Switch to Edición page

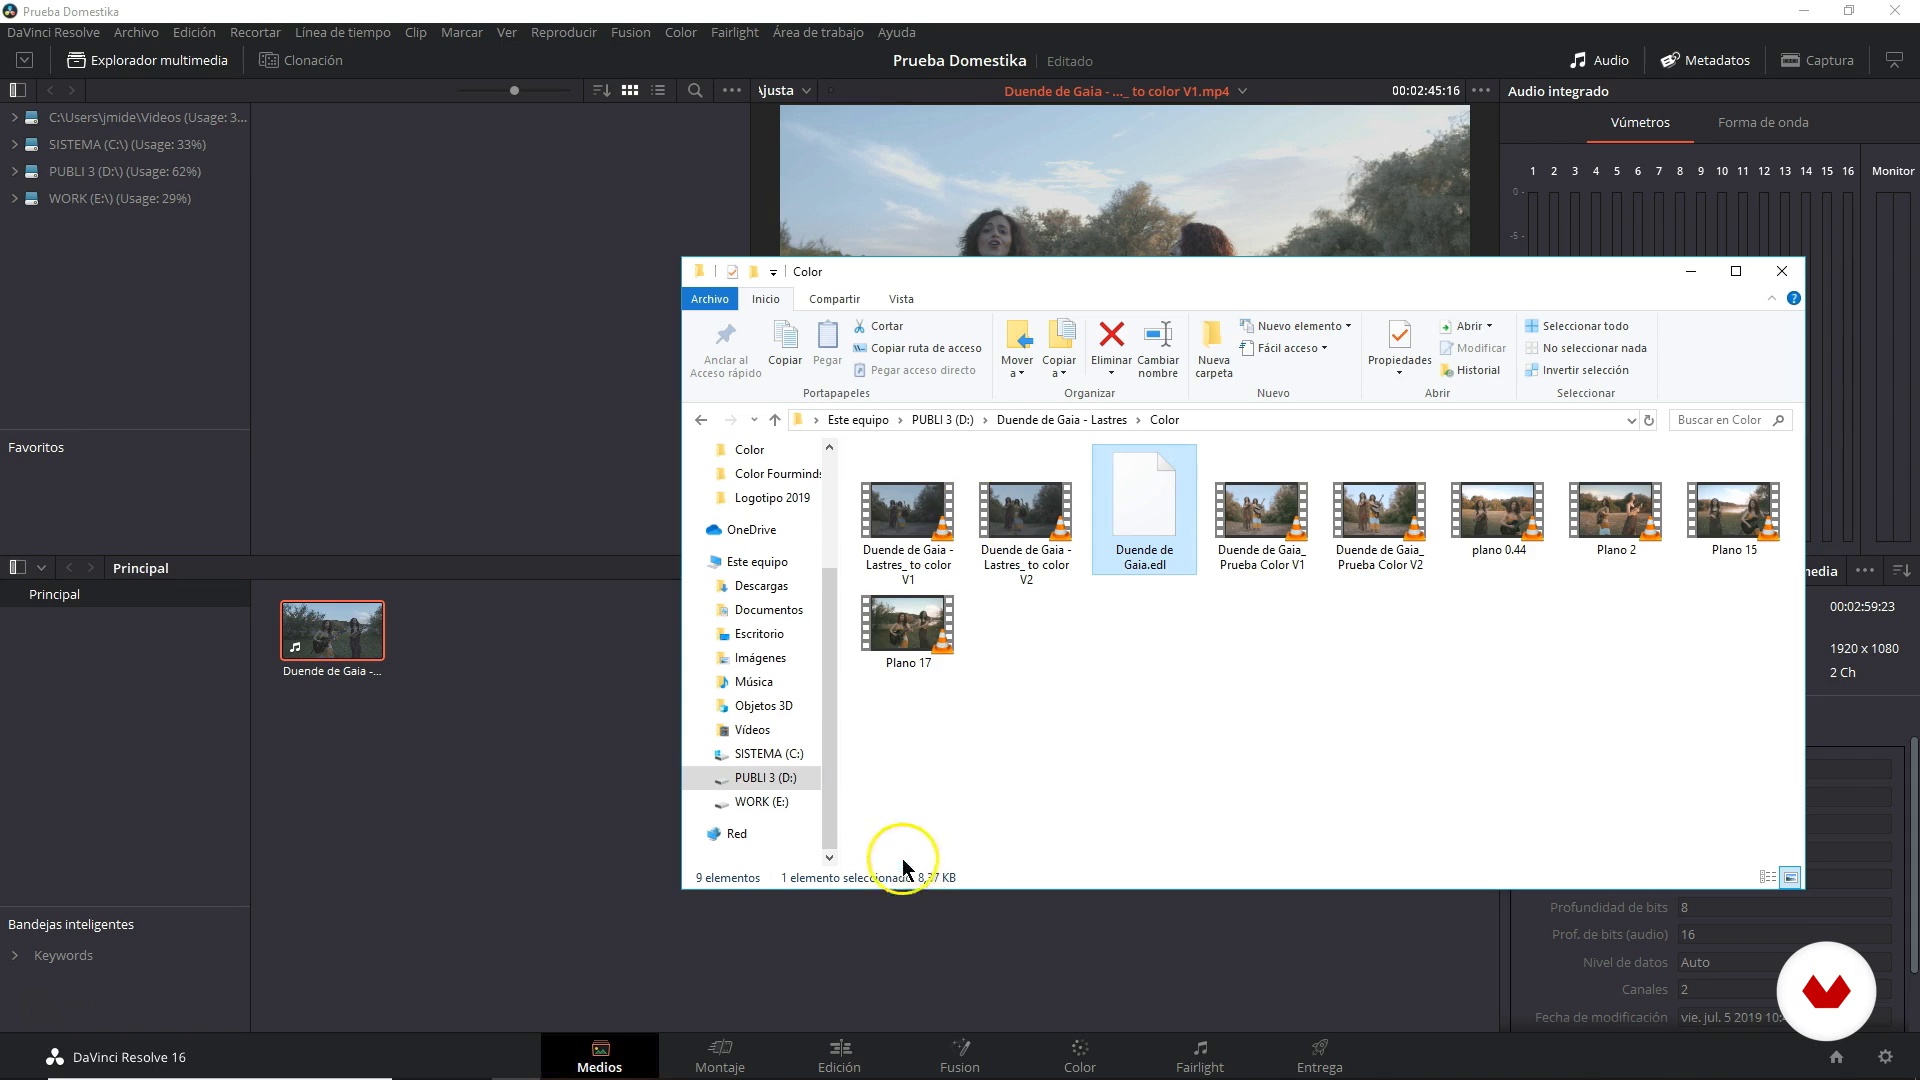tap(839, 1056)
